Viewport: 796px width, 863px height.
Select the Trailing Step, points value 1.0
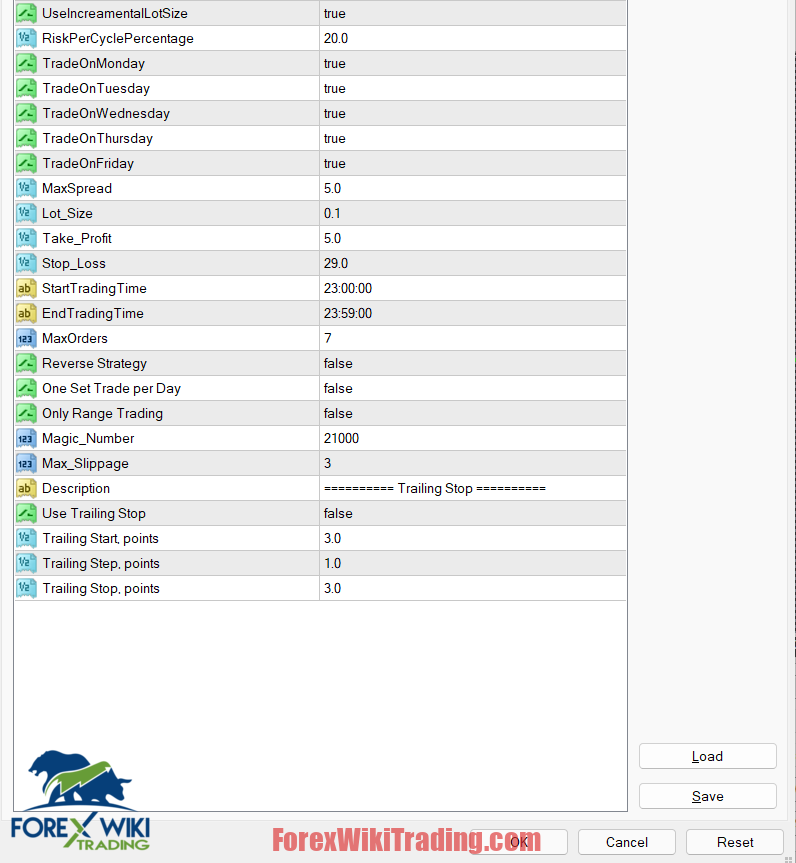pos(332,563)
